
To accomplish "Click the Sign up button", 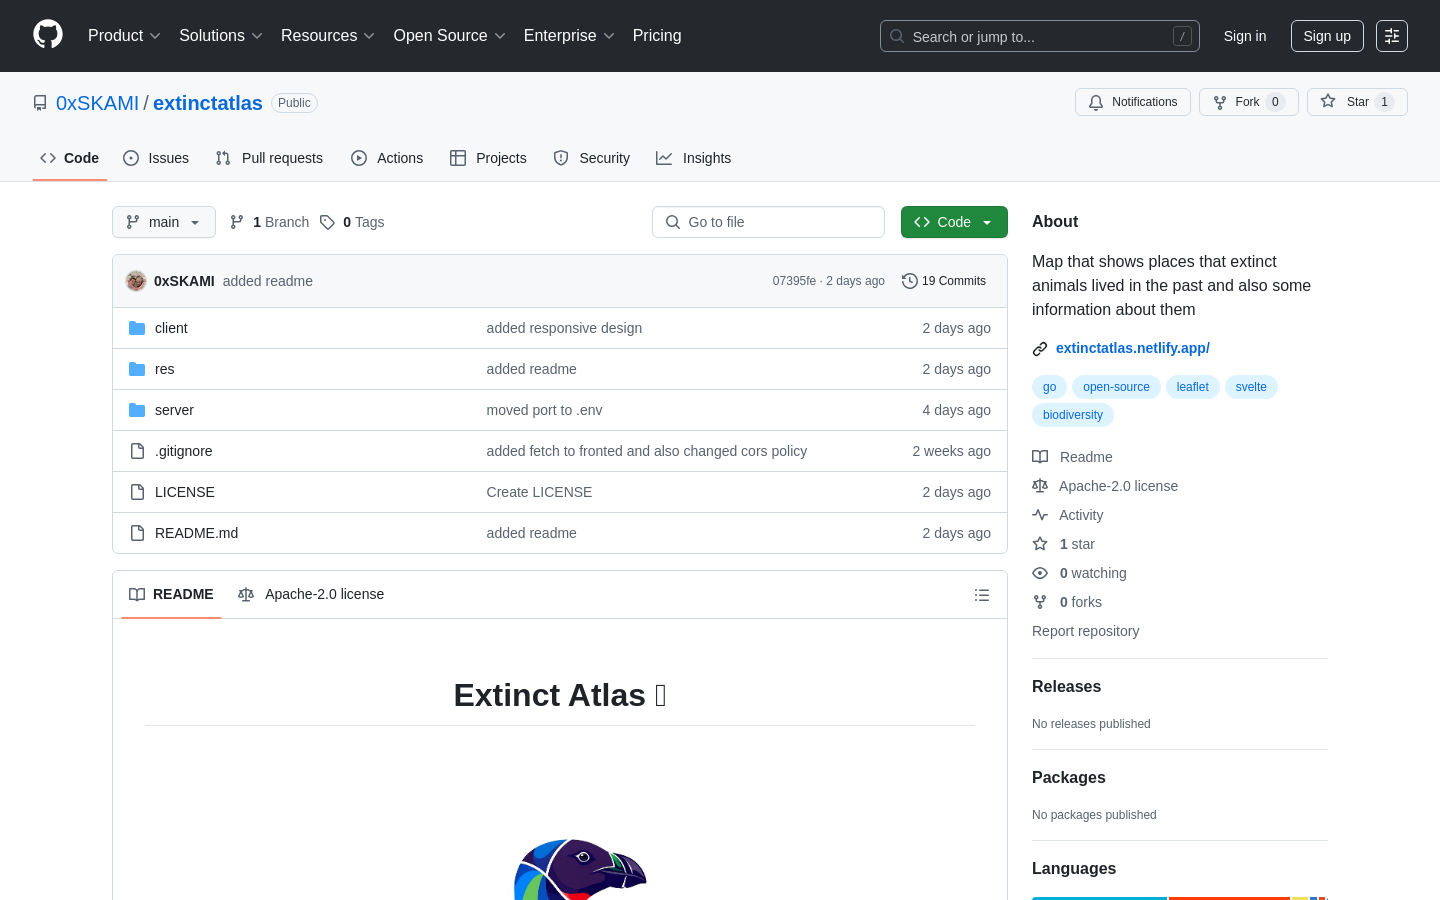I will click(x=1327, y=36).
